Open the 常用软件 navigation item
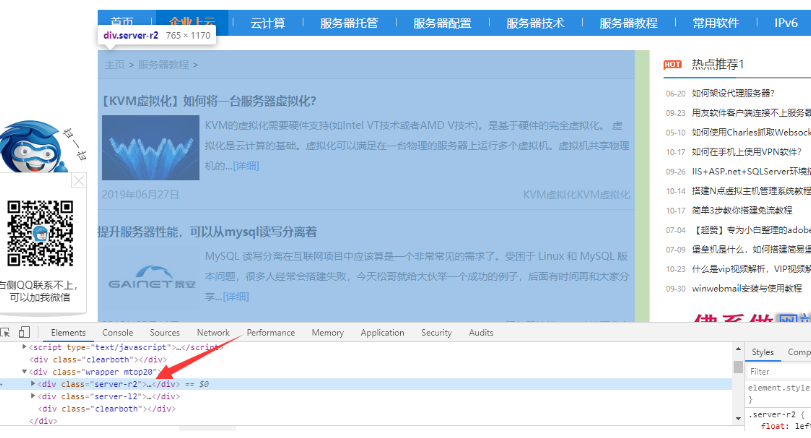The image size is (811, 438). coord(716,23)
